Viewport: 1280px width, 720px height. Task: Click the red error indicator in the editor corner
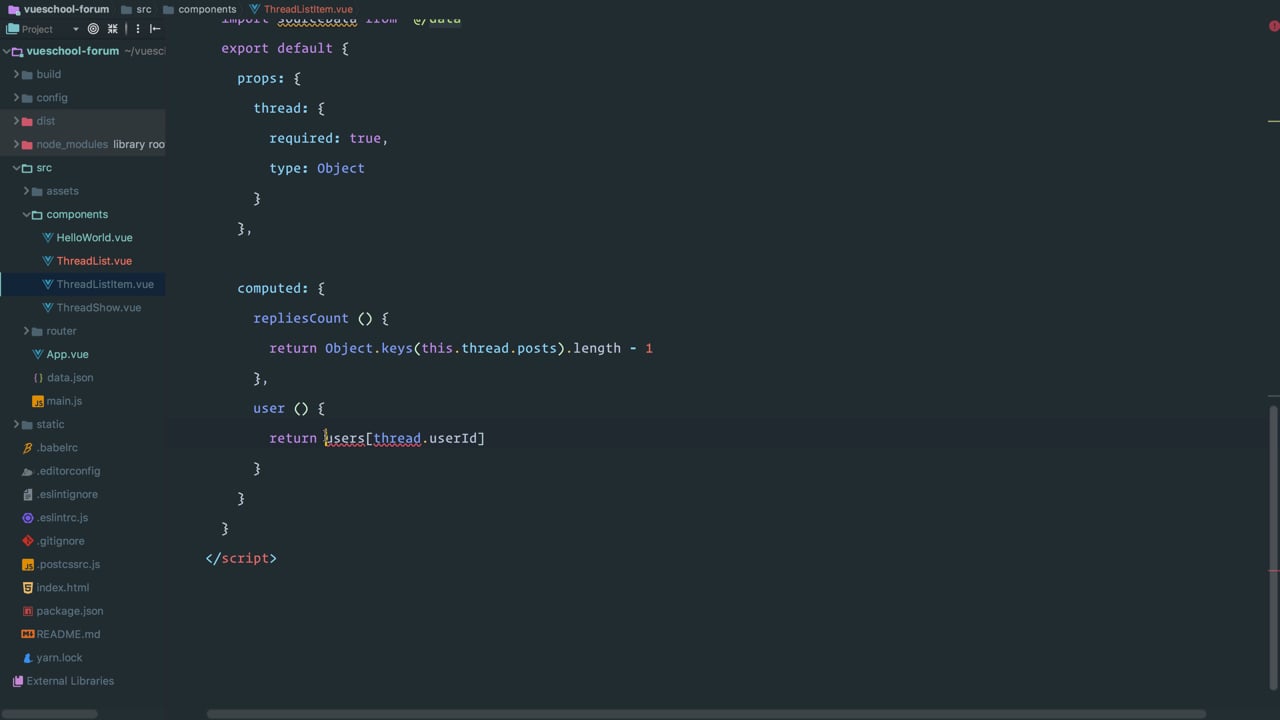1274,27
